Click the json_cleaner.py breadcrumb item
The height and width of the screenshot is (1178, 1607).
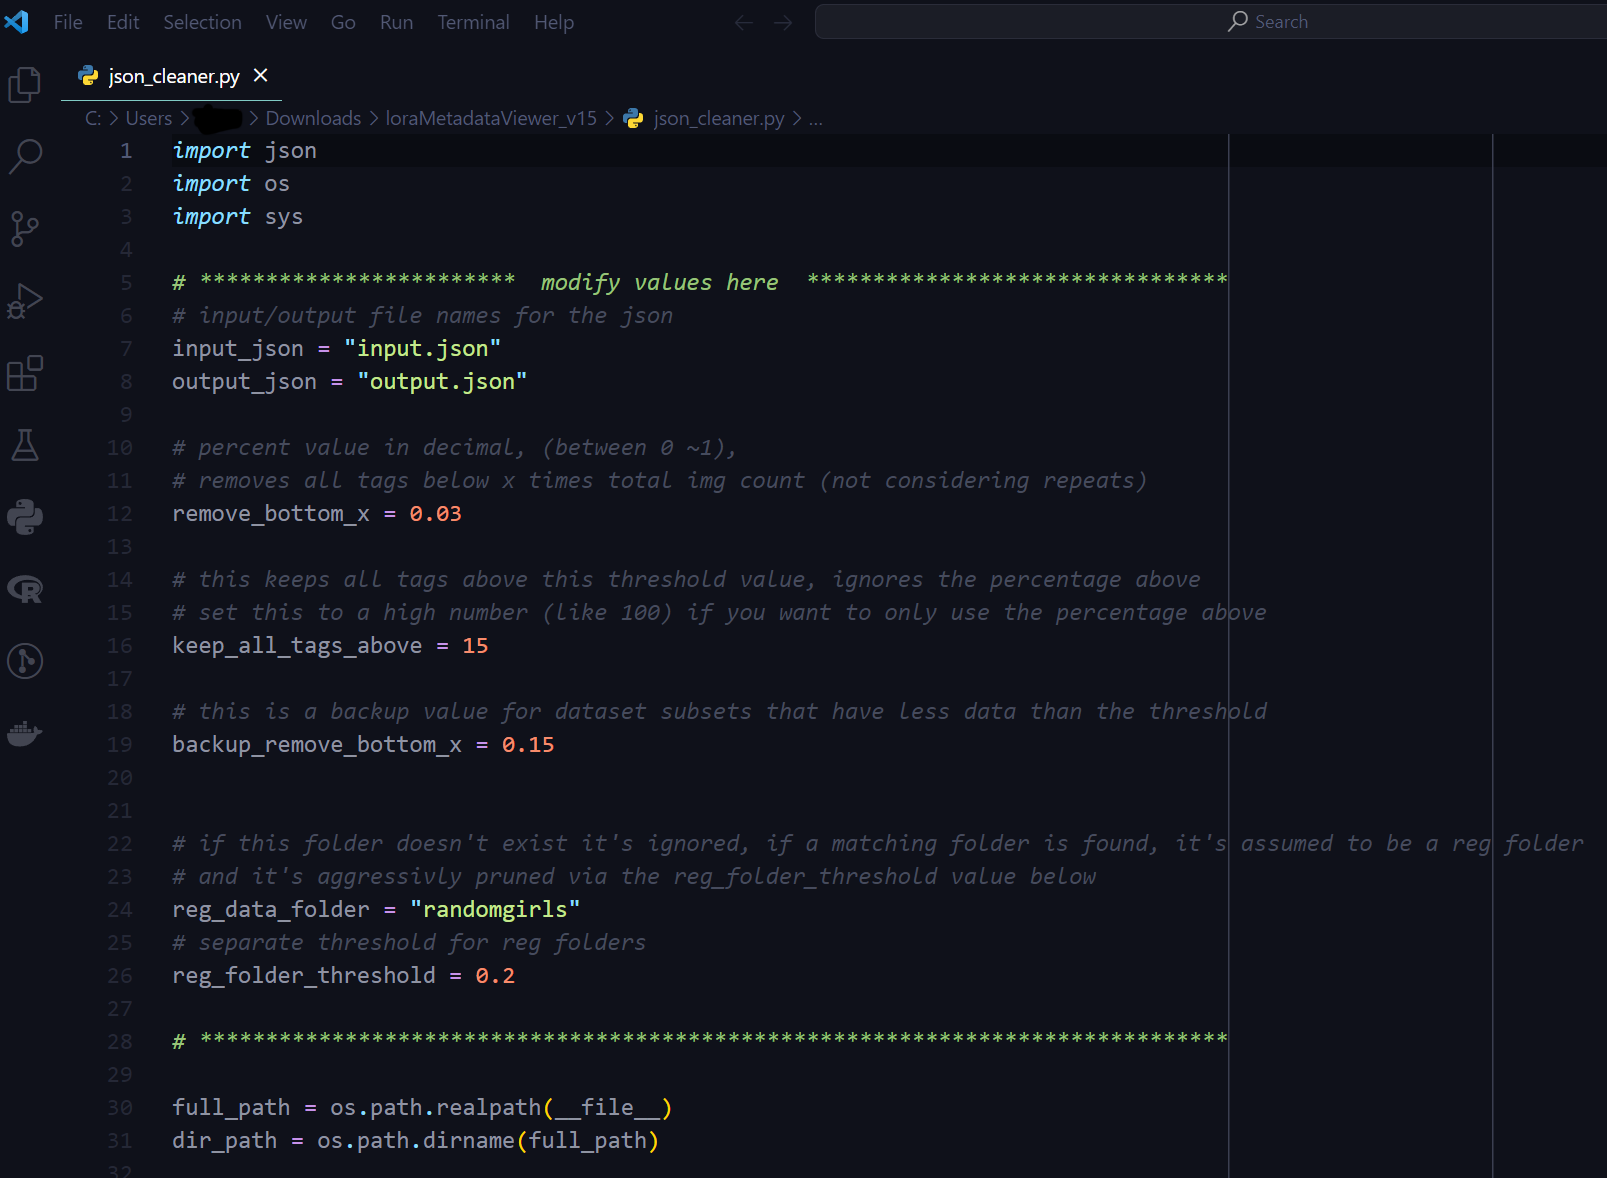point(718,118)
